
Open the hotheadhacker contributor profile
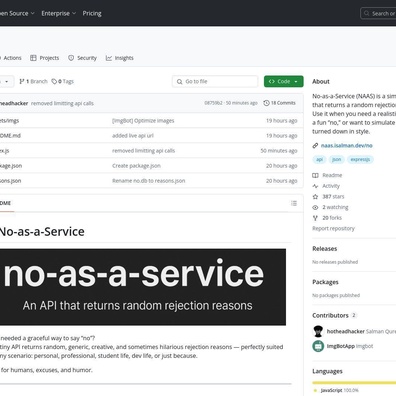pos(346,331)
